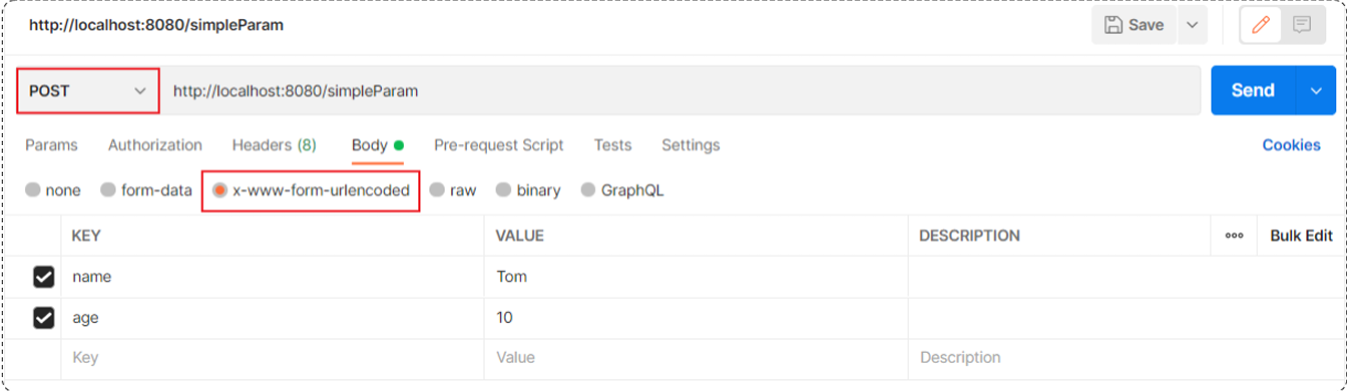The image size is (1347, 391).
Task: Send the request with Send button
Action: (x=1253, y=91)
